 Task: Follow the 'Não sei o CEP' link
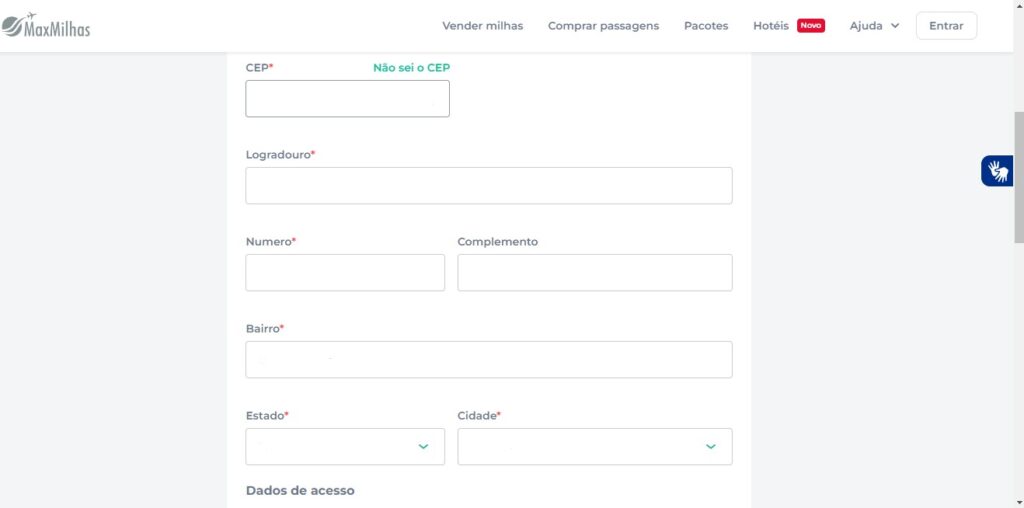[x=412, y=67]
